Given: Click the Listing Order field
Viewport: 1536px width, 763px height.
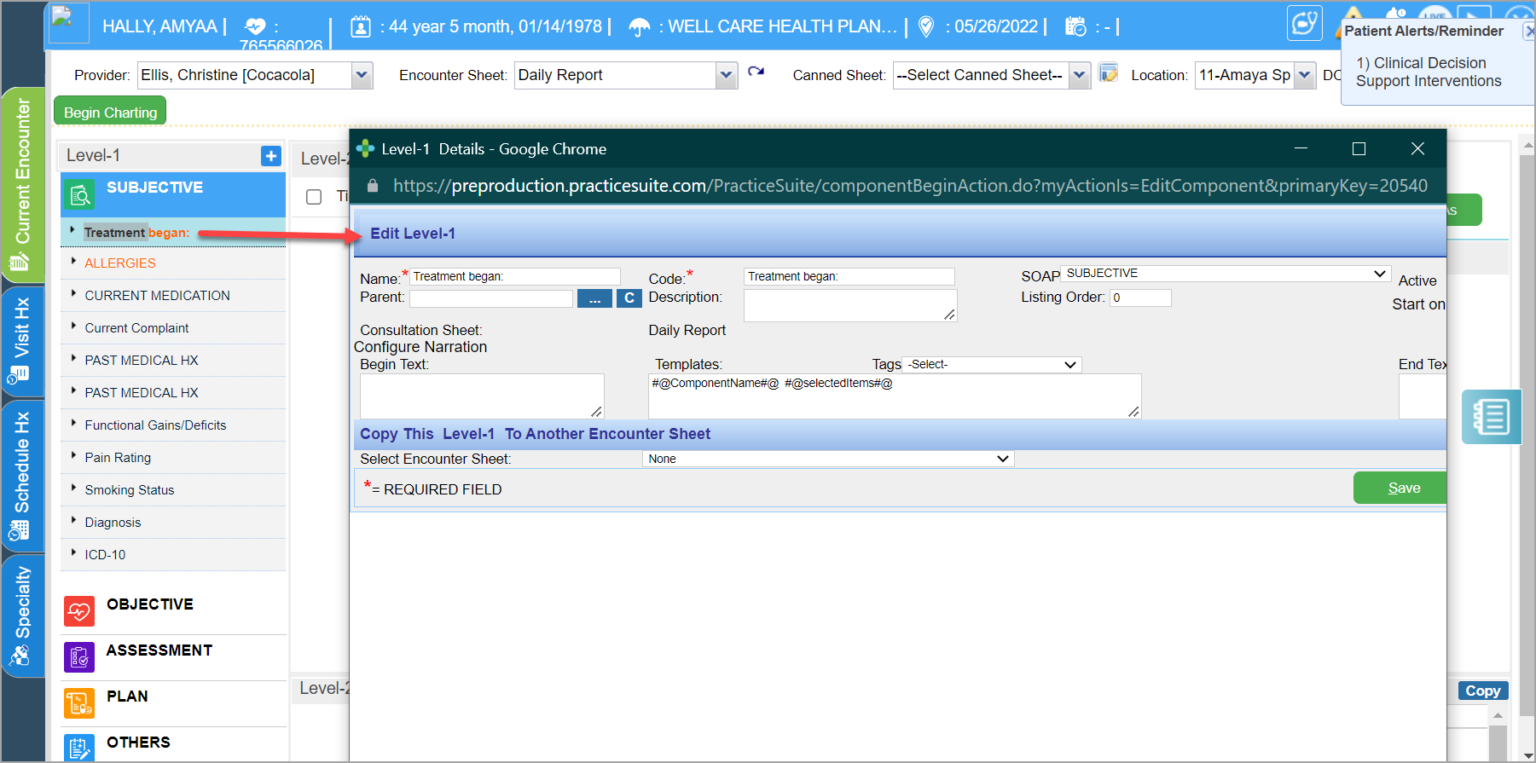Looking at the screenshot, I should tap(1140, 298).
